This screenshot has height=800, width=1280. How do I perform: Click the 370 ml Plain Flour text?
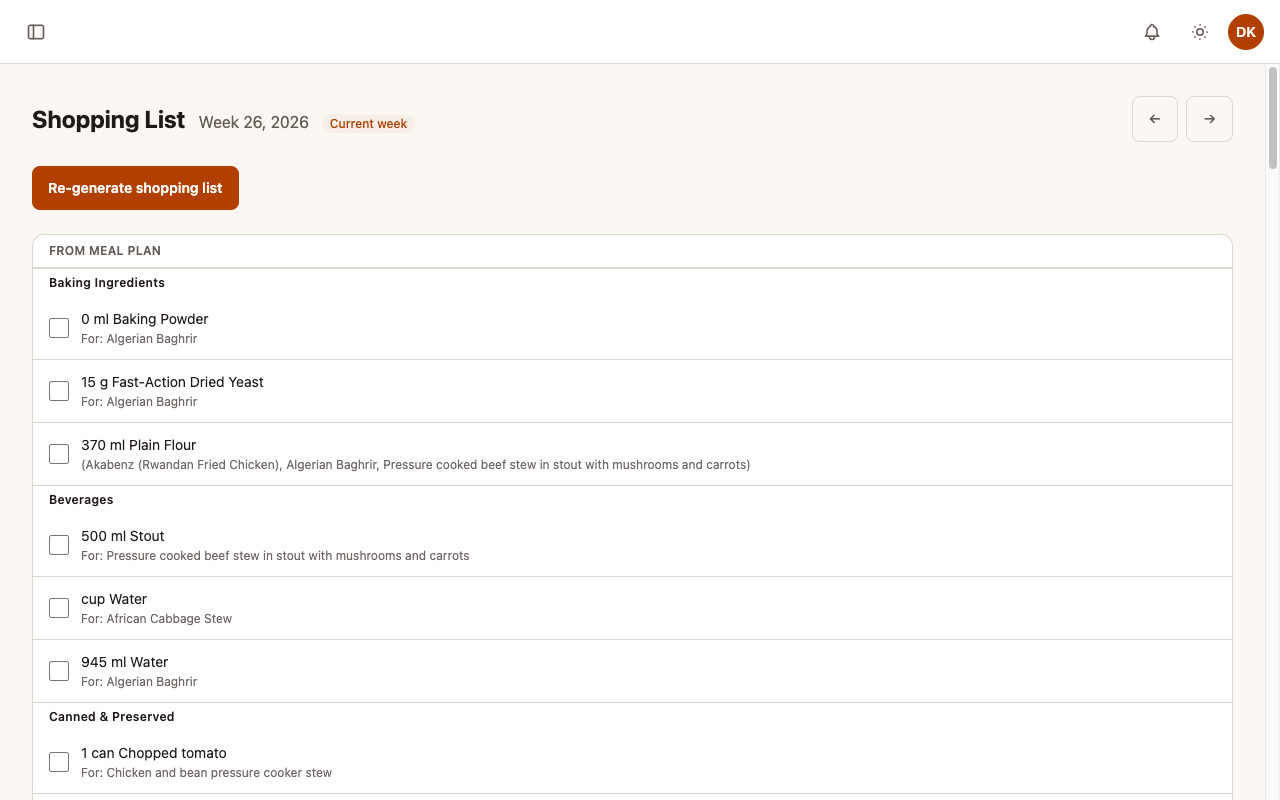point(139,445)
